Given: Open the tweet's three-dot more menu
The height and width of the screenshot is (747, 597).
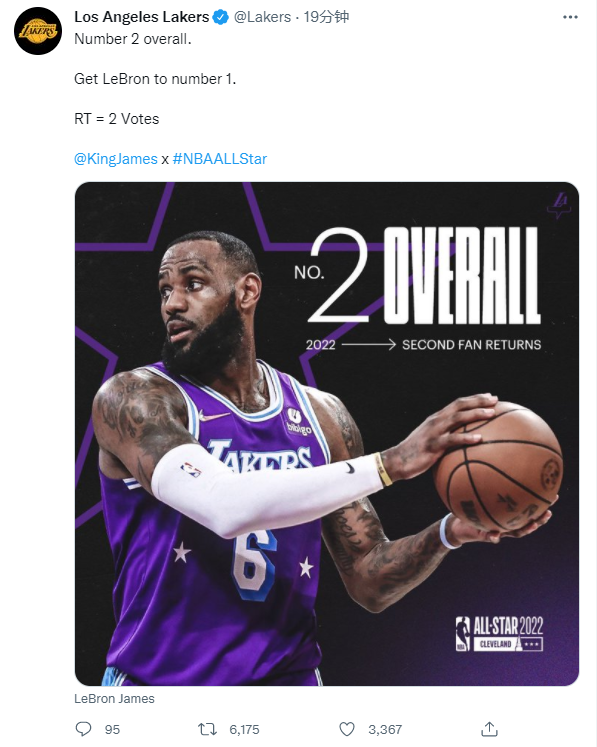Looking at the screenshot, I should point(570,17).
